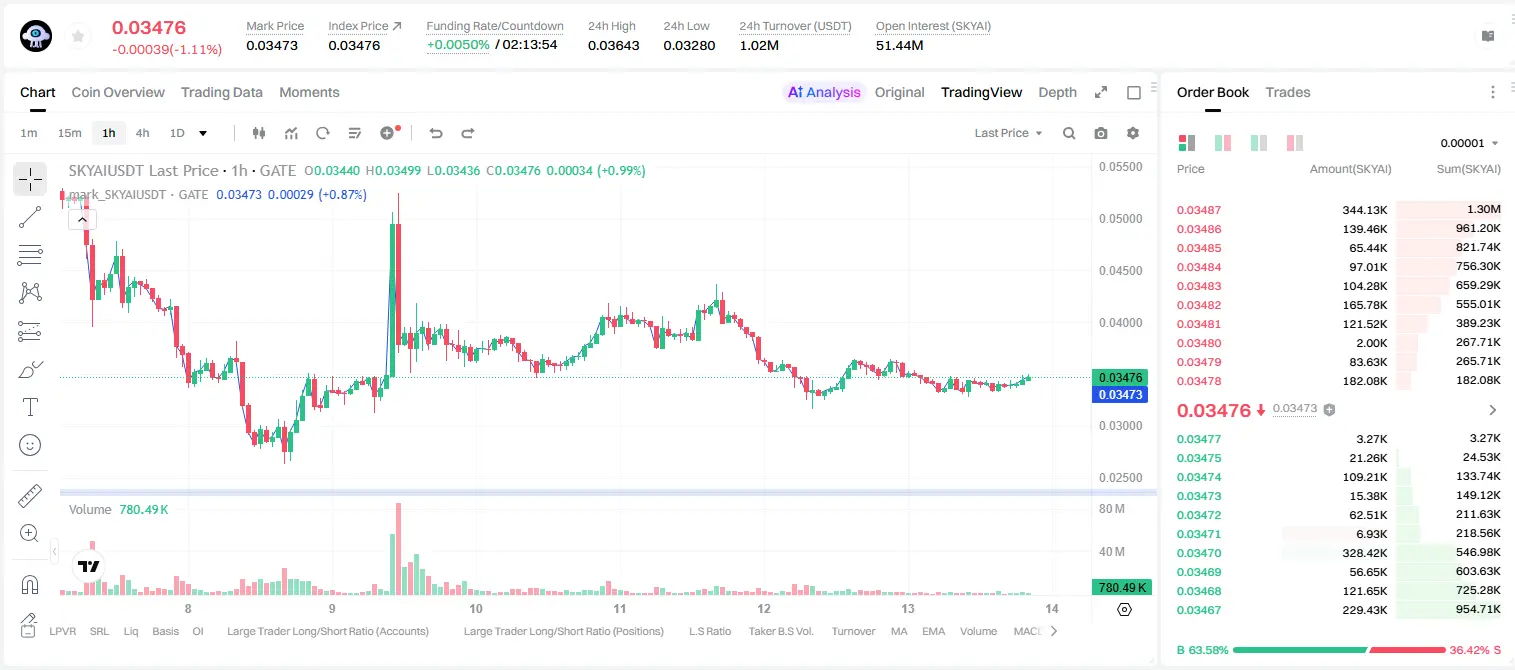Enable the LPVR indicator
Screen dimensions: 1515x670
(x=63, y=631)
